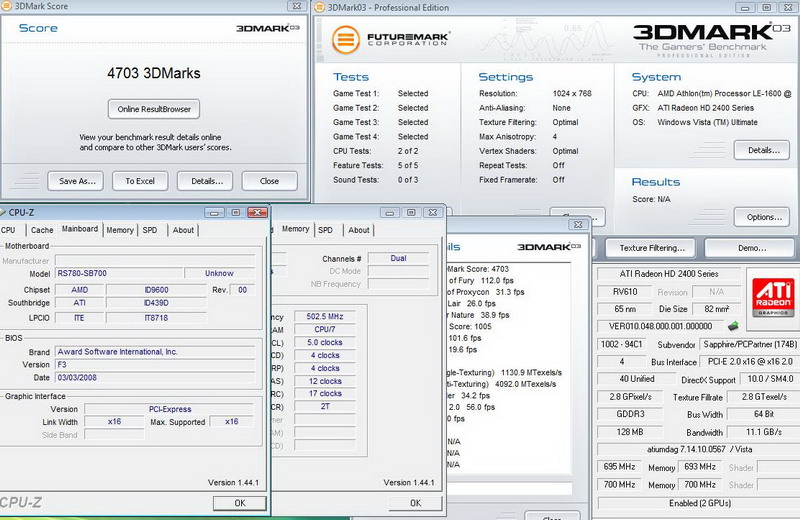Click OK in the CPU-Z Memory window

[x=416, y=503]
